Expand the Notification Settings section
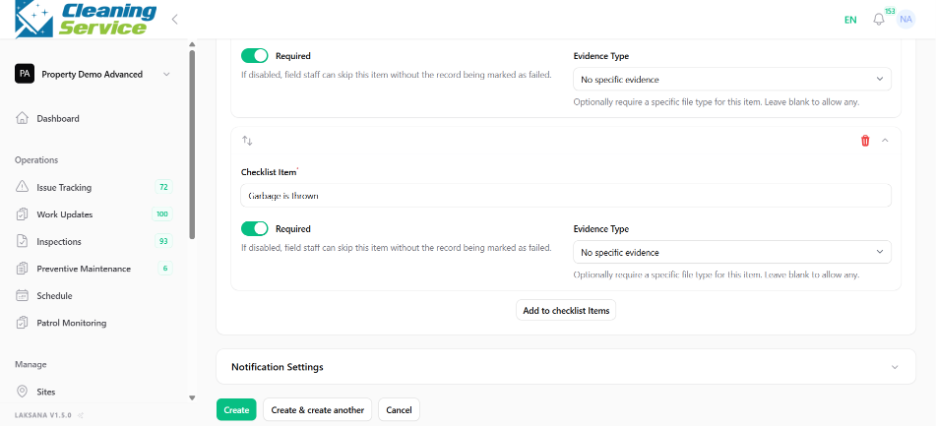Image resolution: width=936 pixels, height=426 pixels. point(565,366)
